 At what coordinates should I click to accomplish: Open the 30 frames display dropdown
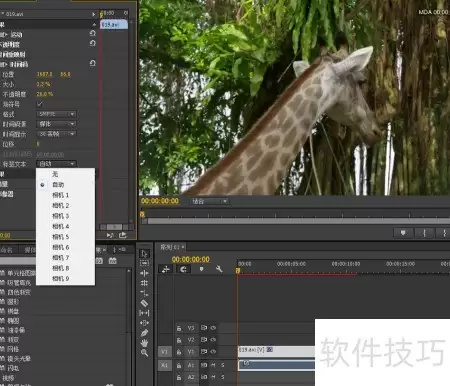click(56, 134)
